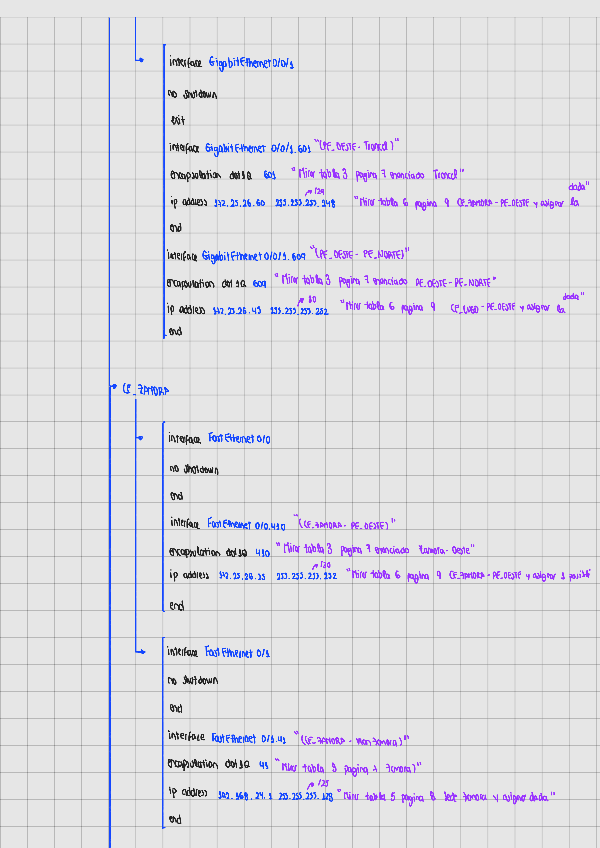This screenshot has height=848, width=600.
Task: Click the arrow beside interface FastEthernet 0/0
Action: coord(140,438)
